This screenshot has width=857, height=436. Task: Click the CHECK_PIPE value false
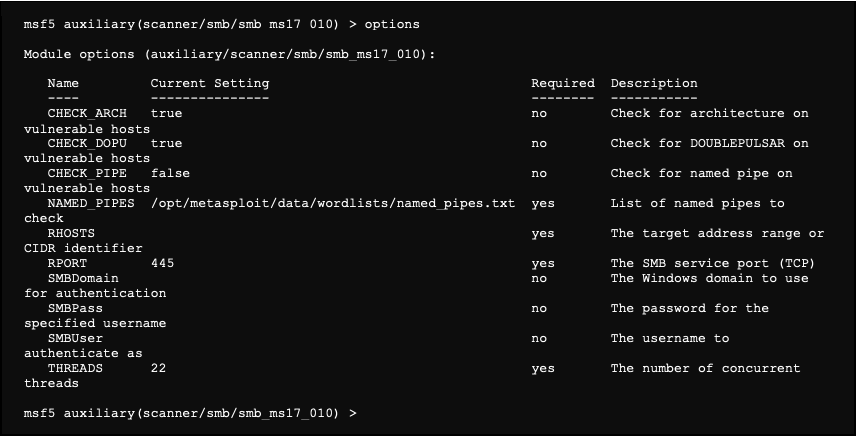click(x=170, y=174)
